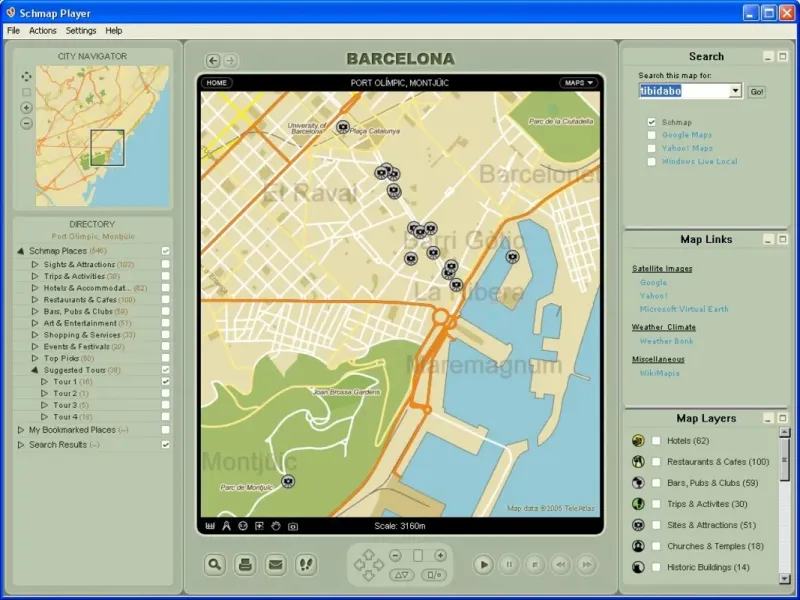800x600 pixels.
Task: Expand the Tour 2 node
Action: 44,393
